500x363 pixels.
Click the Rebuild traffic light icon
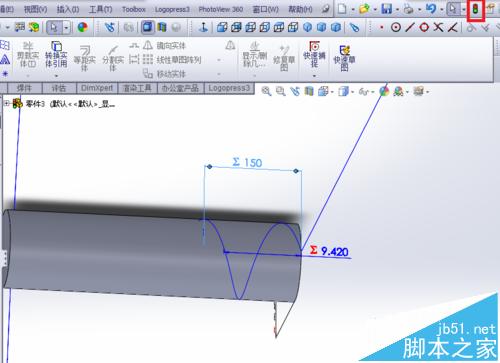[x=476, y=9]
